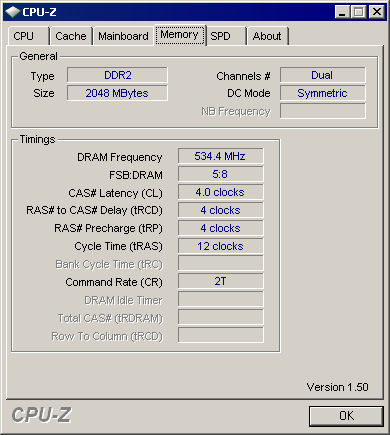This screenshot has width=390, height=435.
Task: Open the About tab
Action: 267,36
